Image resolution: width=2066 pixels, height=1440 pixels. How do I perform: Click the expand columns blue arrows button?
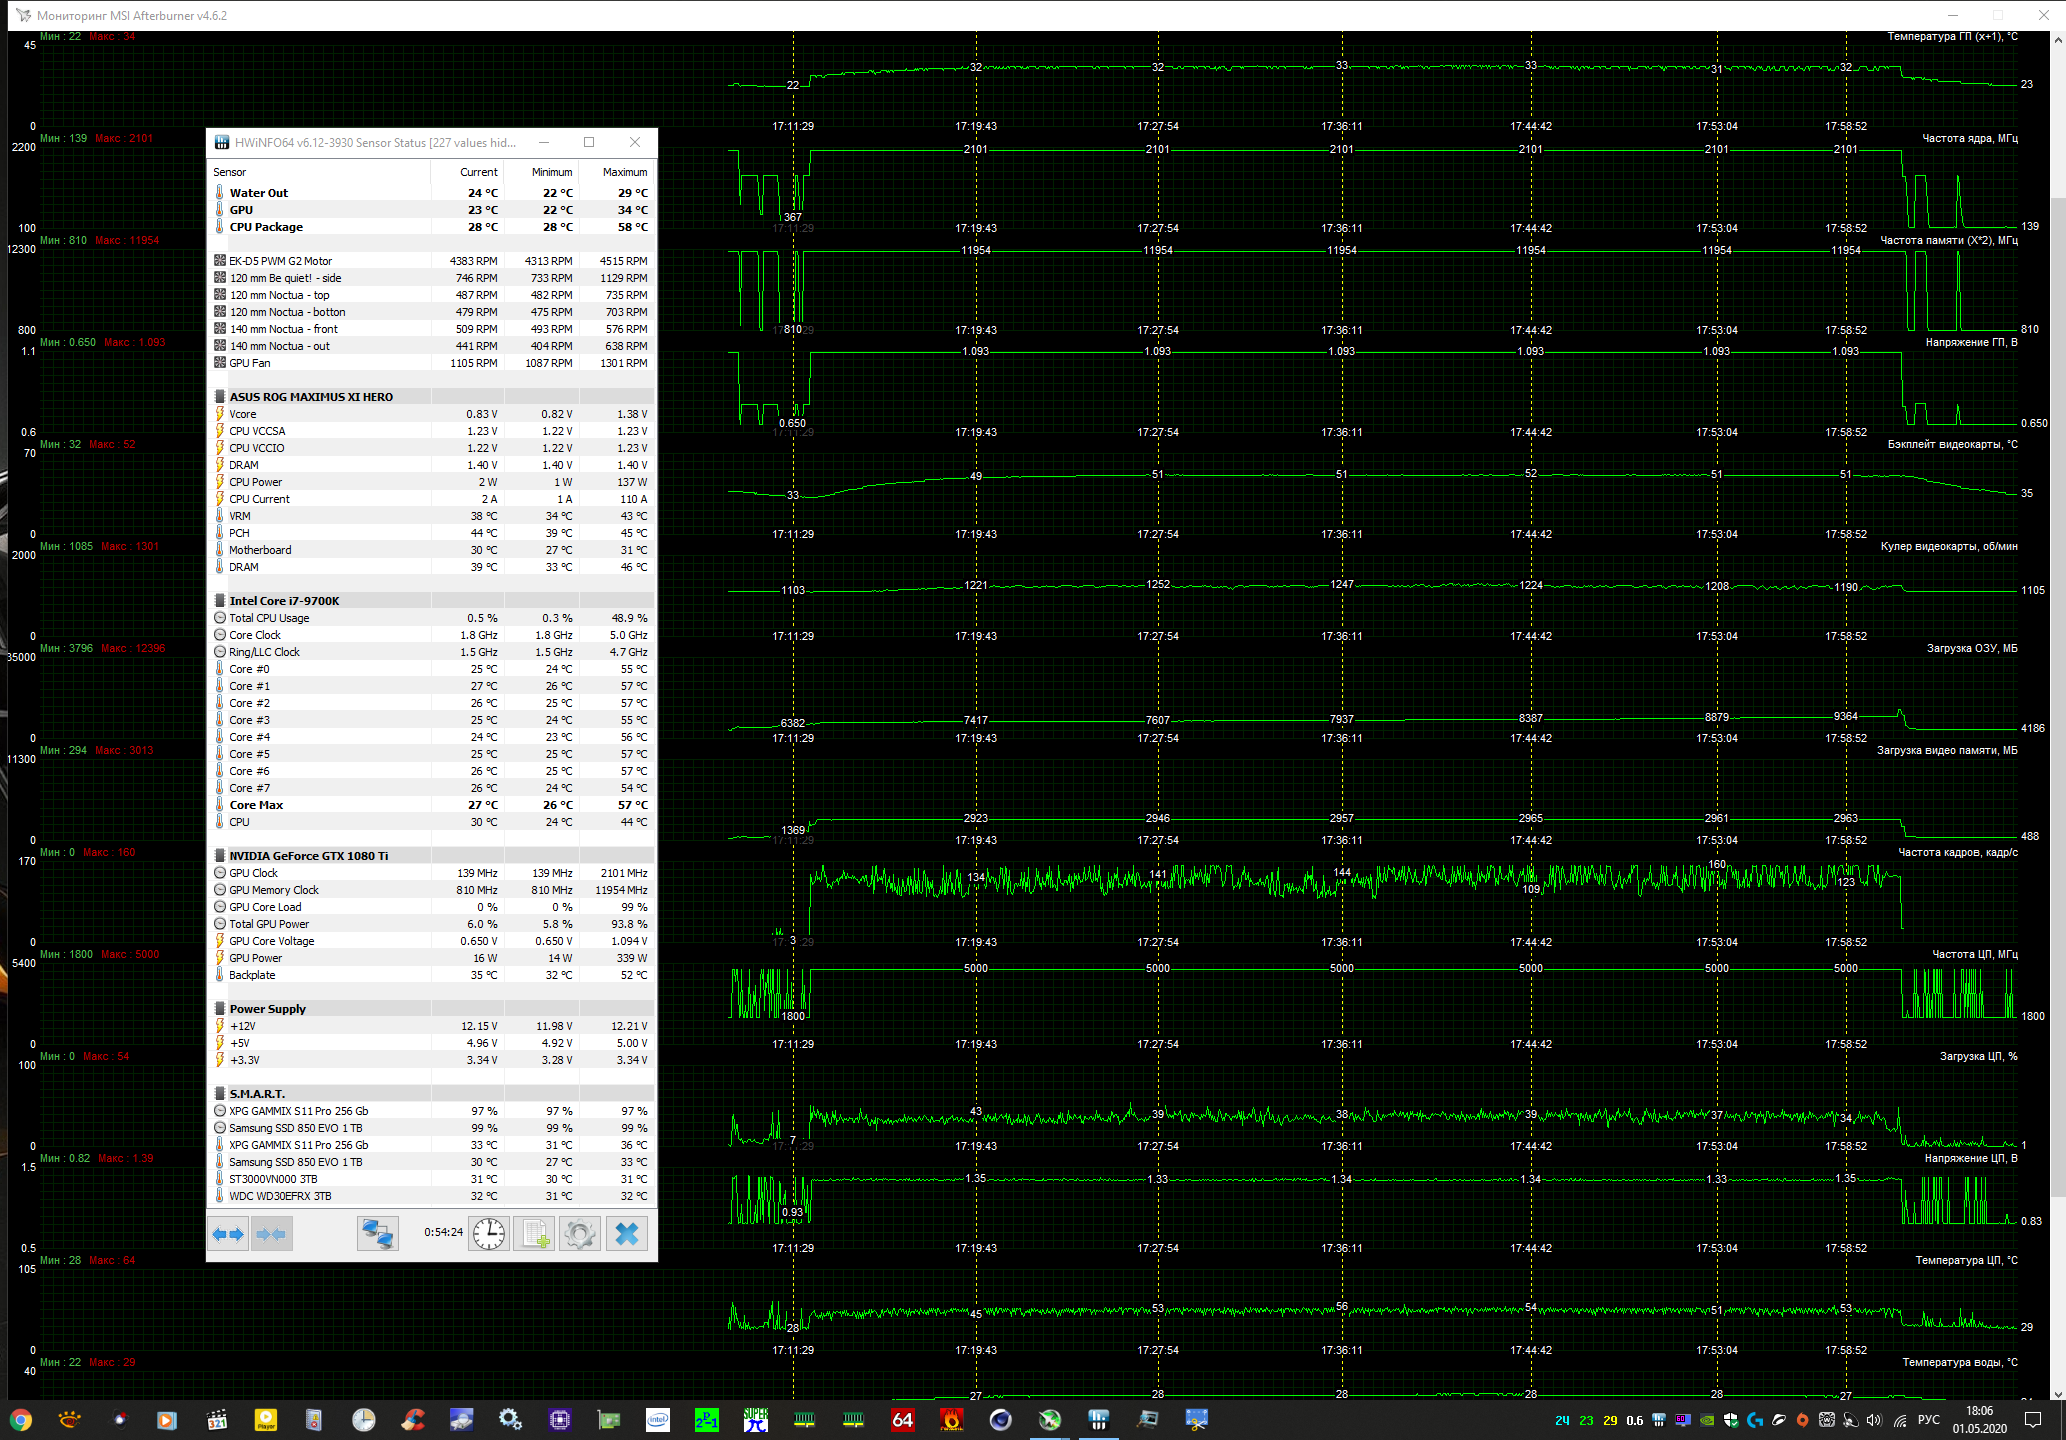coord(229,1234)
